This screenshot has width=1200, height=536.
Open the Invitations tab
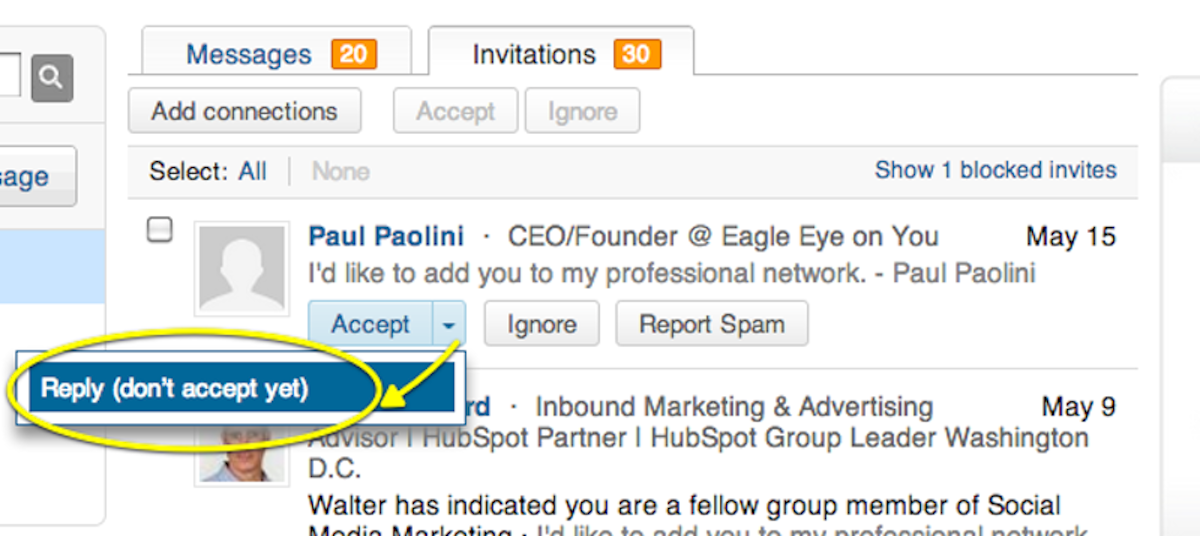coord(561,53)
